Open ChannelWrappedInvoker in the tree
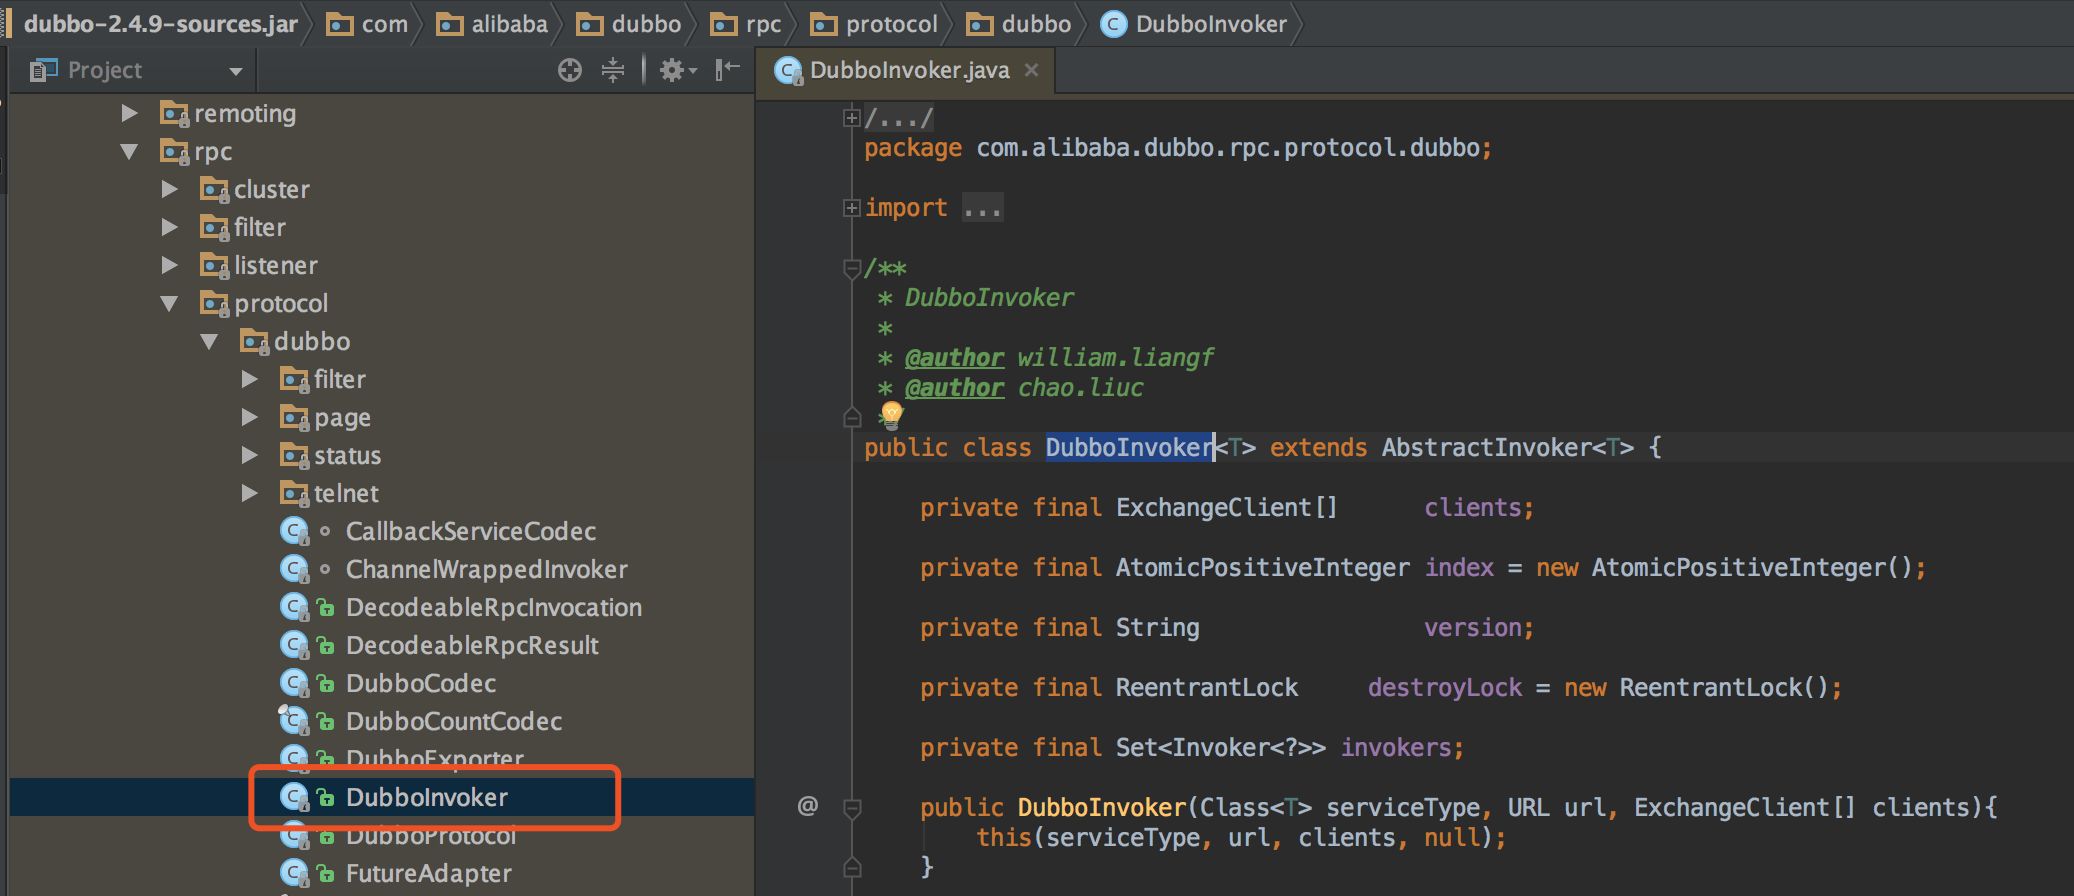The image size is (2074, 896). [487, 569]
